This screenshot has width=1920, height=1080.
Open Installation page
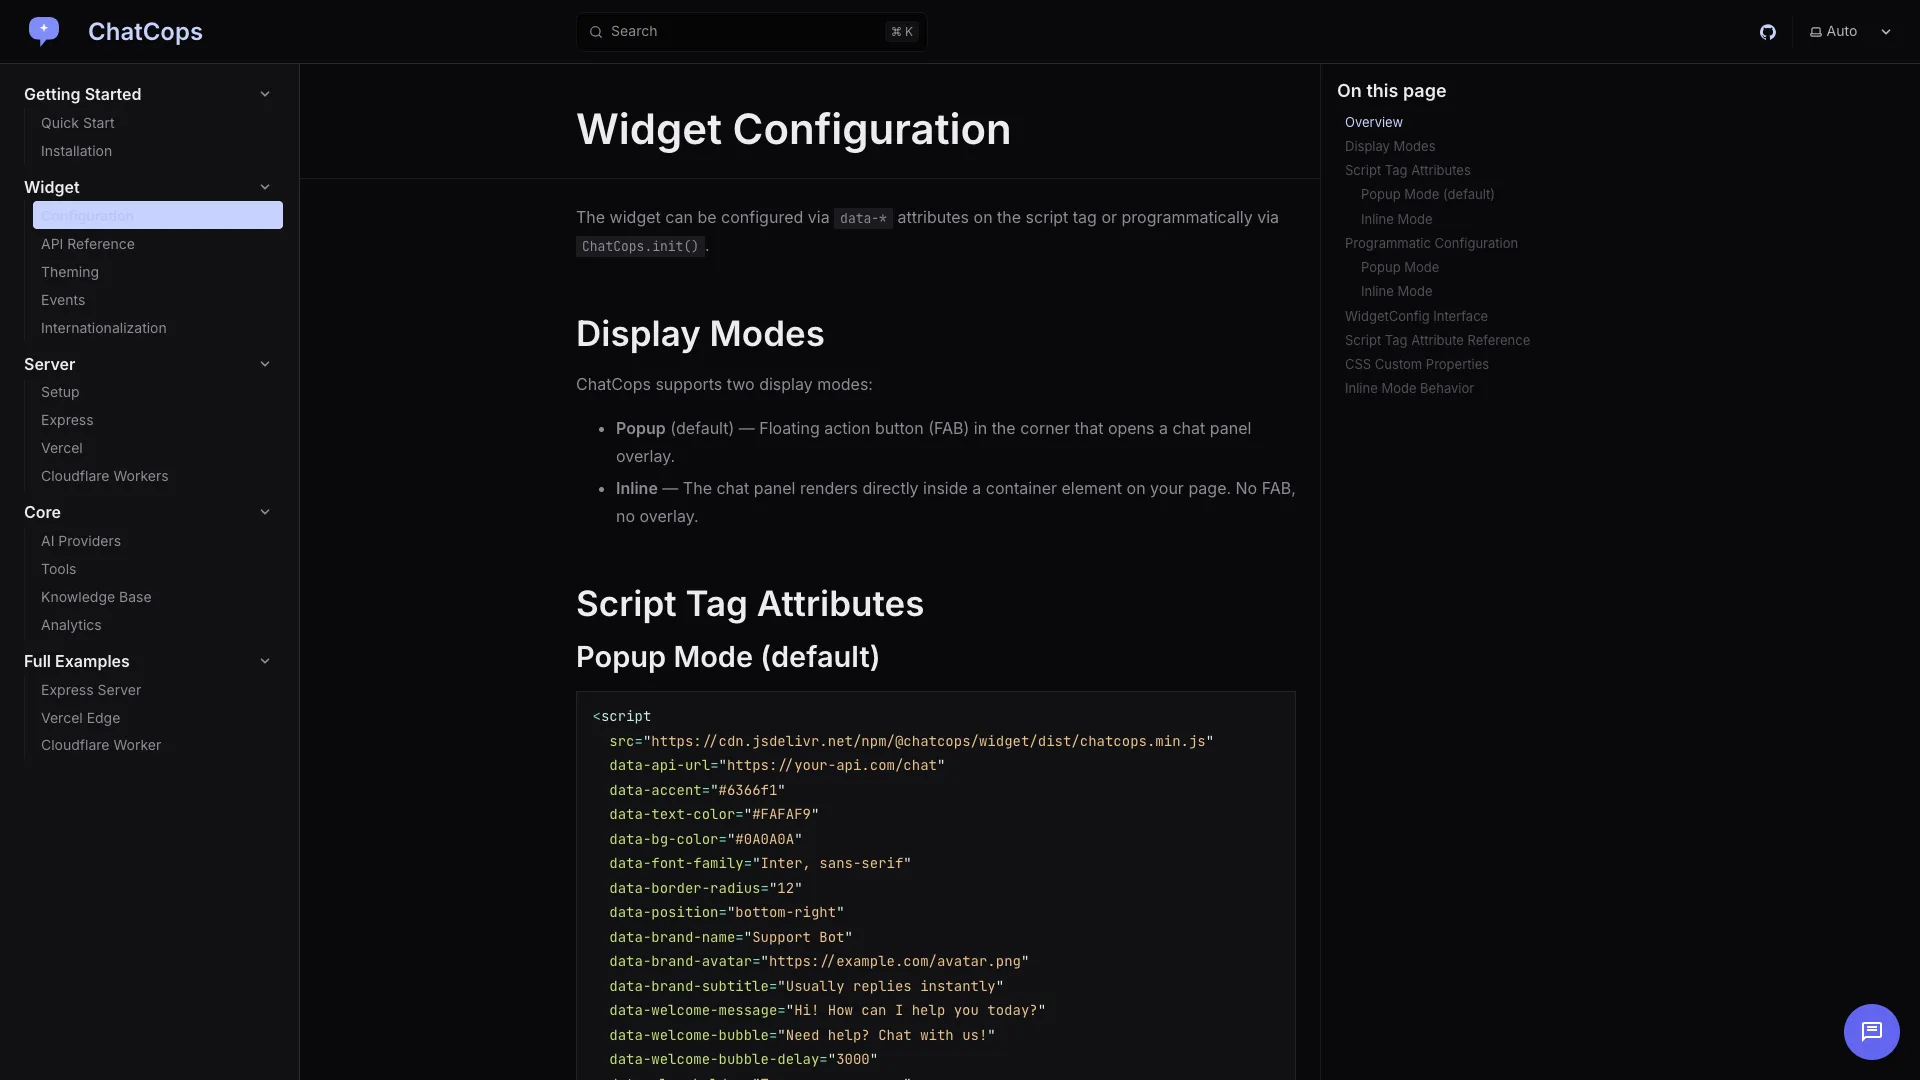click(x=76, y=151)
